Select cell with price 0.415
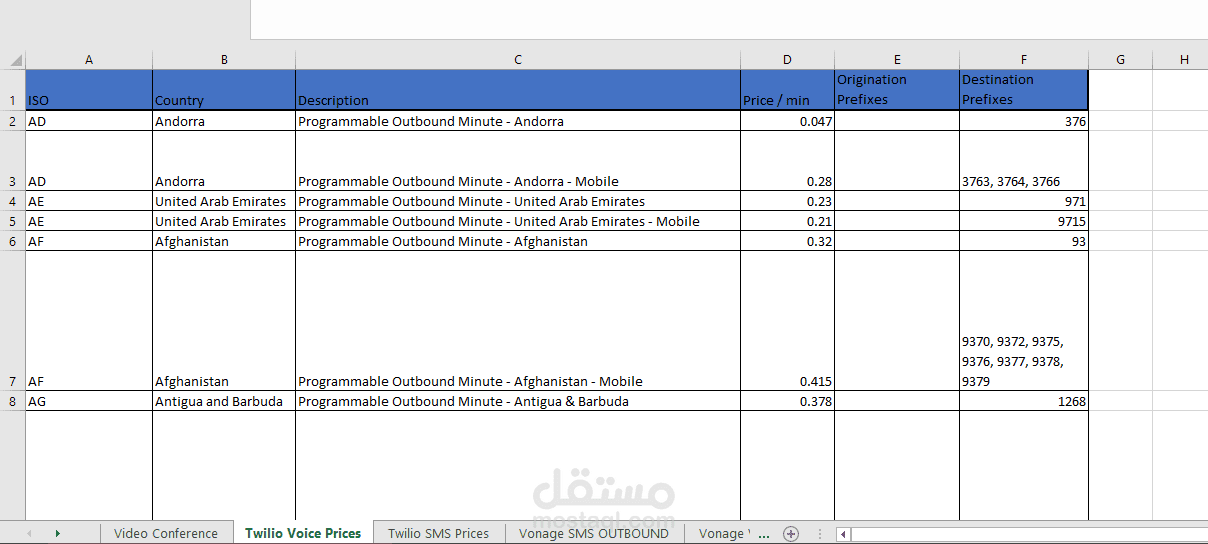1208x544 pixels. tap(787, 321)
